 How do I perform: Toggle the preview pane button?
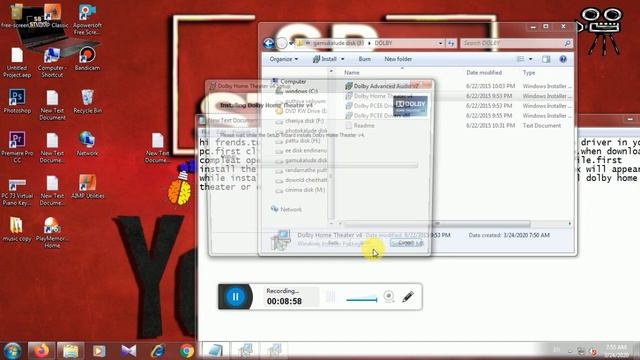pos(546,59)
